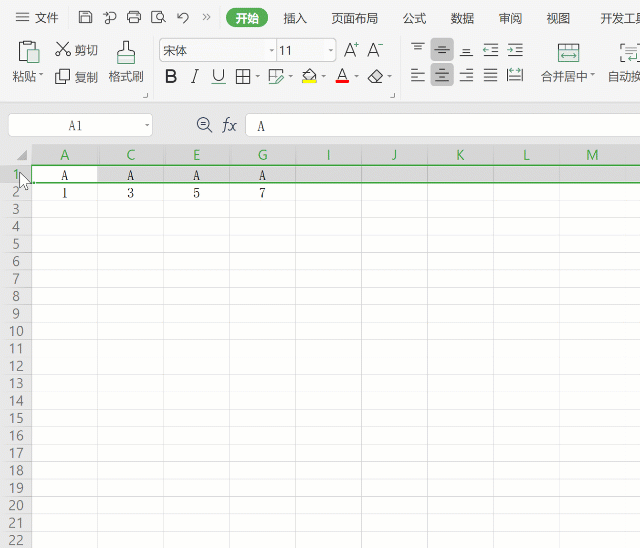
Task: Expand the borders dropdown arrow
Action: 258,76
